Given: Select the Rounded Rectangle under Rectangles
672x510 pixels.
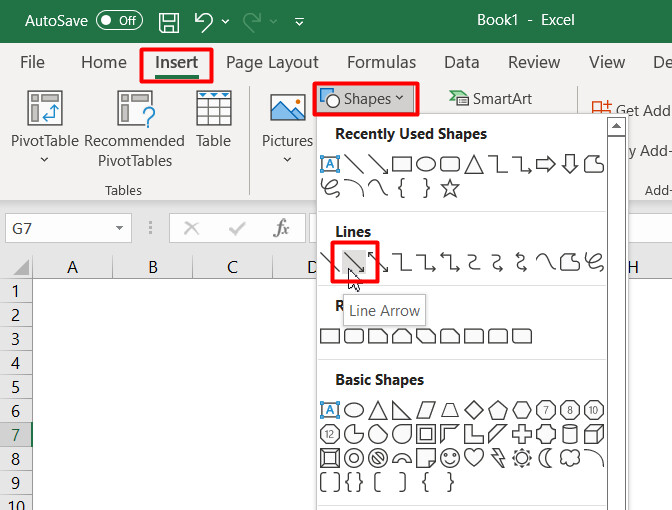Looking at the screenshot, I should click(x=354, y=336).
